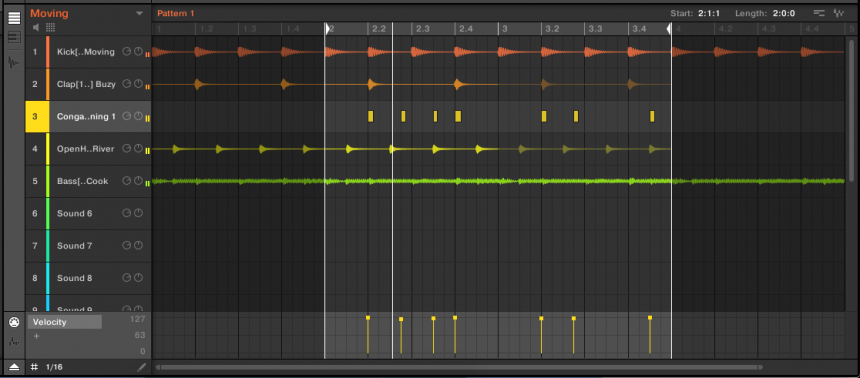
Task: Open pad view grid icon under Moving
Action: 50,27
